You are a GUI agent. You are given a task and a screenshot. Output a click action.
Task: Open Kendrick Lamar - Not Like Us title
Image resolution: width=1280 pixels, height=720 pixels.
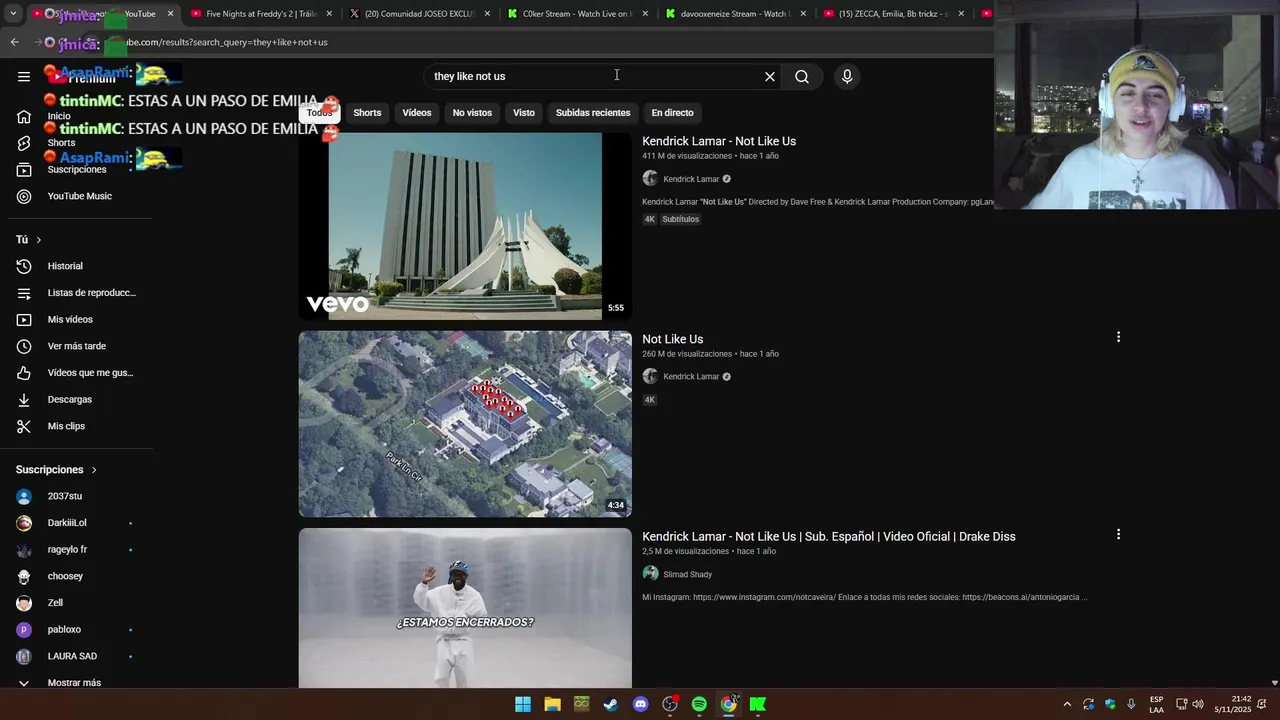point(719,141)
